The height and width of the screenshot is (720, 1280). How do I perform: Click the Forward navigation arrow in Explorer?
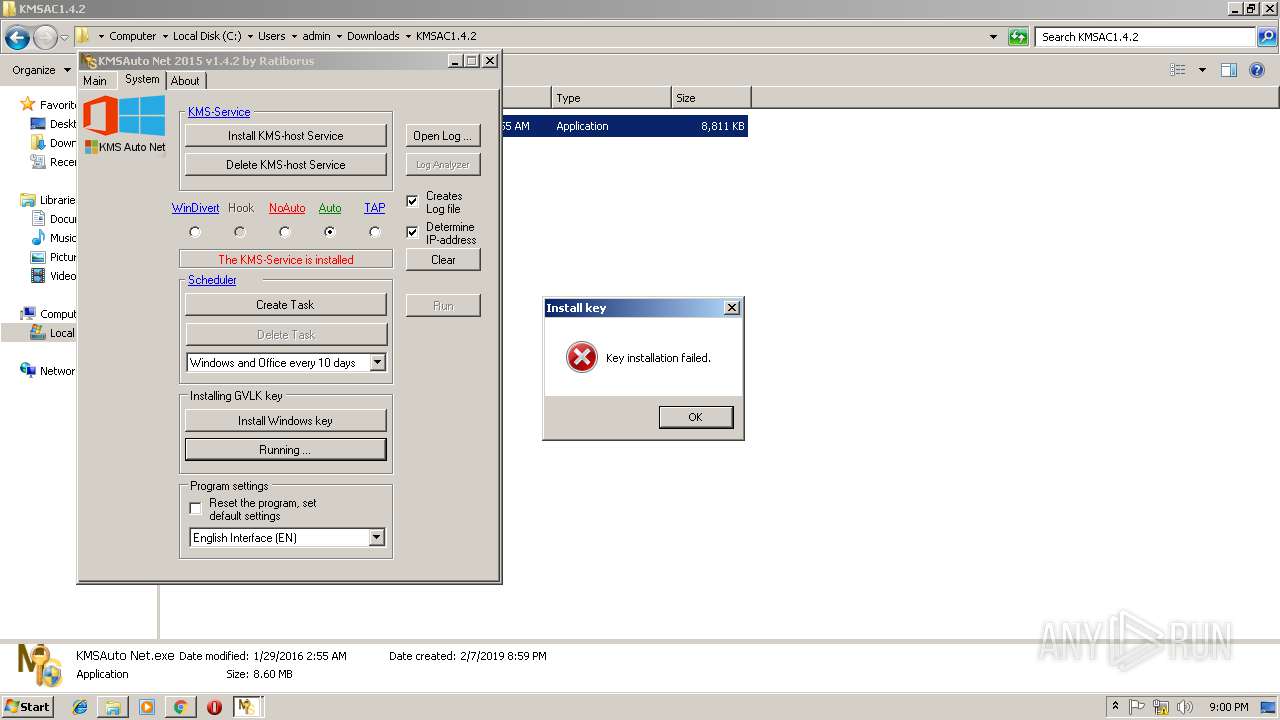pyautogui.click(x=45, y=38)
